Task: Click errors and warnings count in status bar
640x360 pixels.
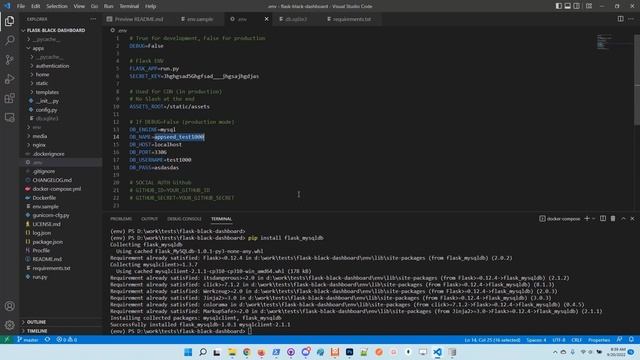Action: tap(67, 340)
